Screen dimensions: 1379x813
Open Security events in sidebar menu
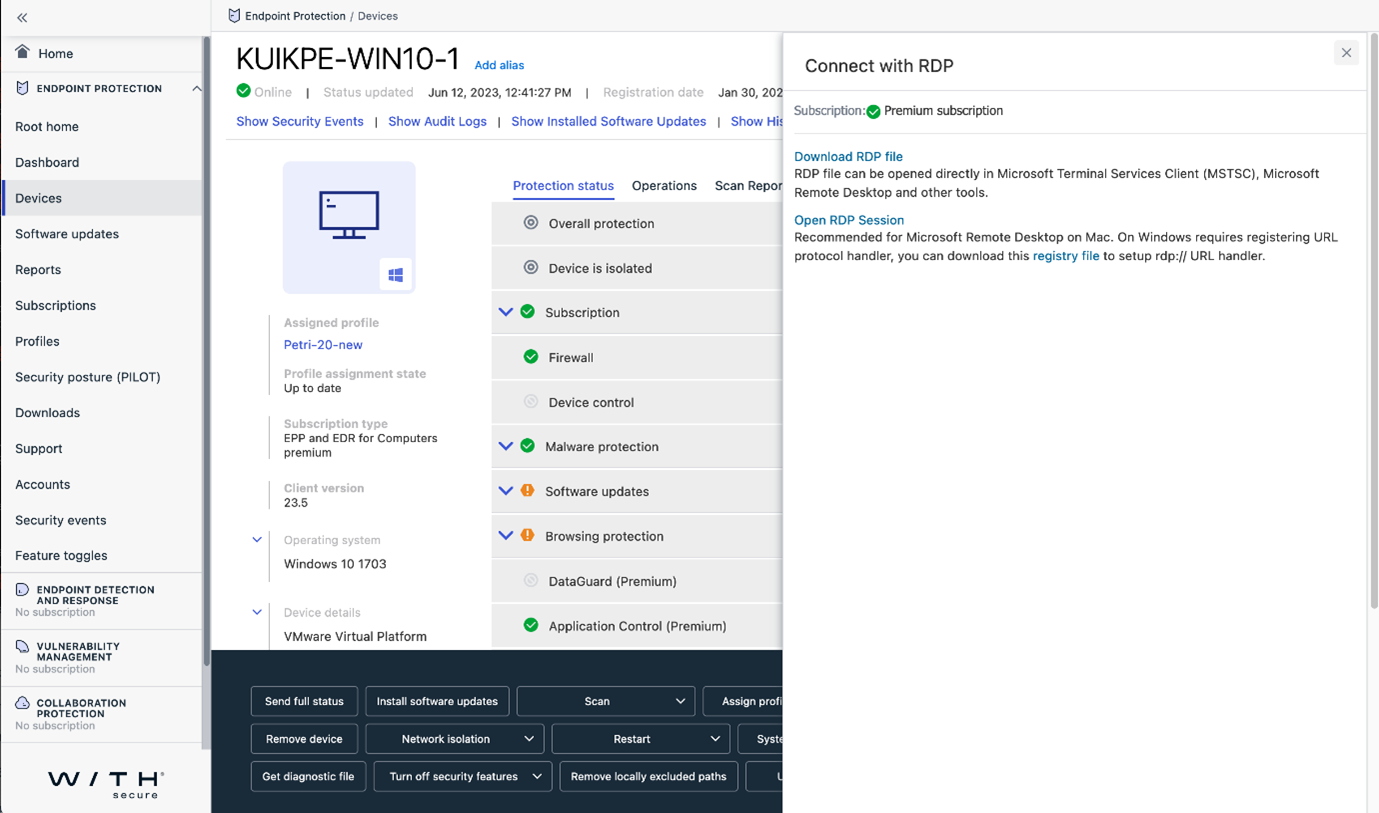(61, 520)
